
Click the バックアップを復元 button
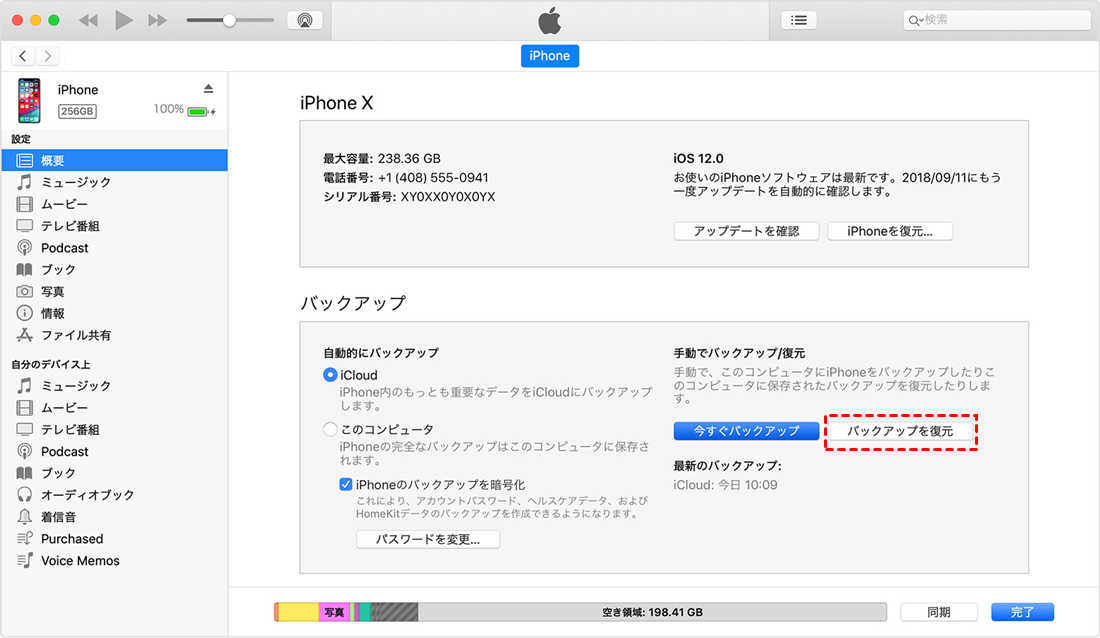tap(900, 431)
